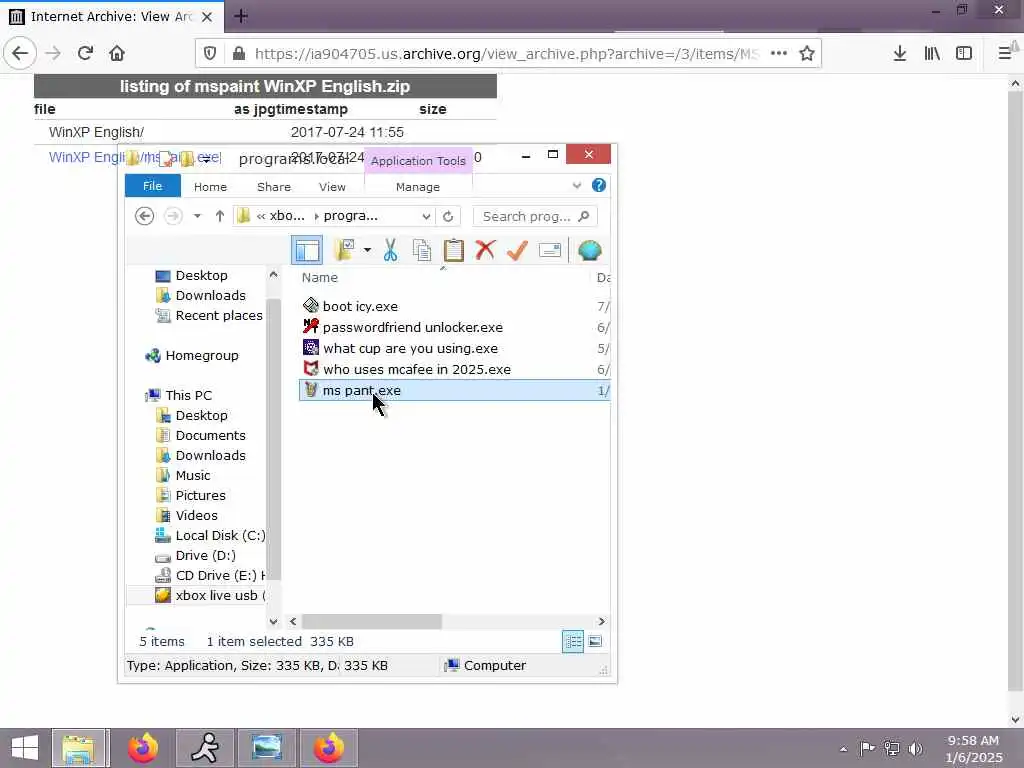This screenshot has height=768, width=1024.
Task: Open the folder options toolbar icon
Action: coord(344,250)
